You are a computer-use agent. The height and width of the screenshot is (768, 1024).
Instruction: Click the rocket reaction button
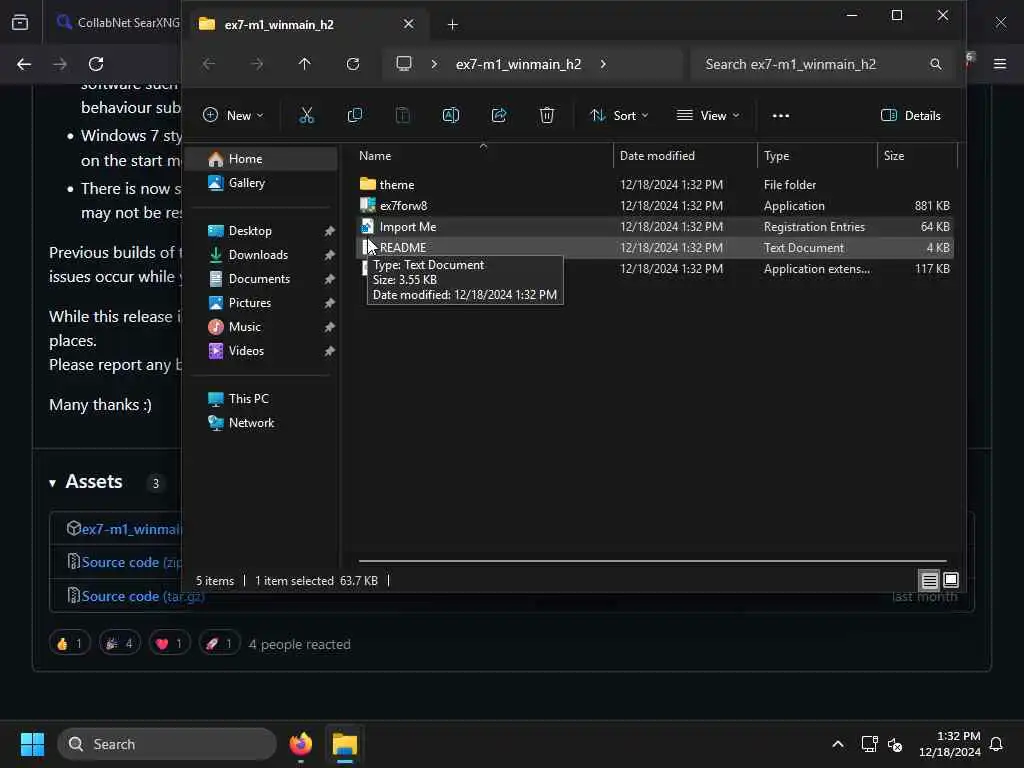tap(219, 644)
